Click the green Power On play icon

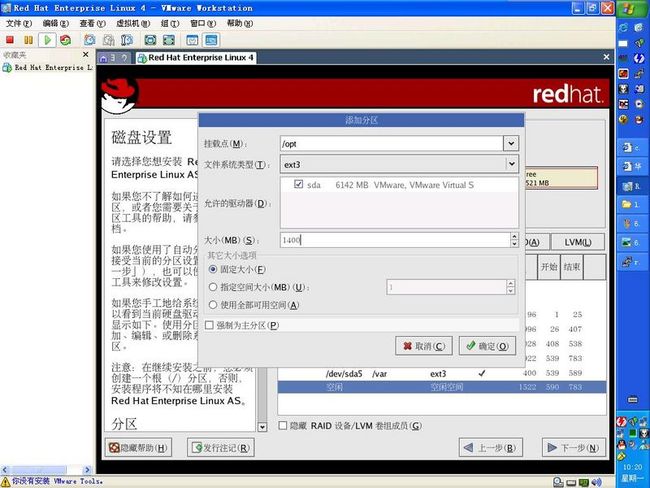pyautogui.click(x=47, y=40)
